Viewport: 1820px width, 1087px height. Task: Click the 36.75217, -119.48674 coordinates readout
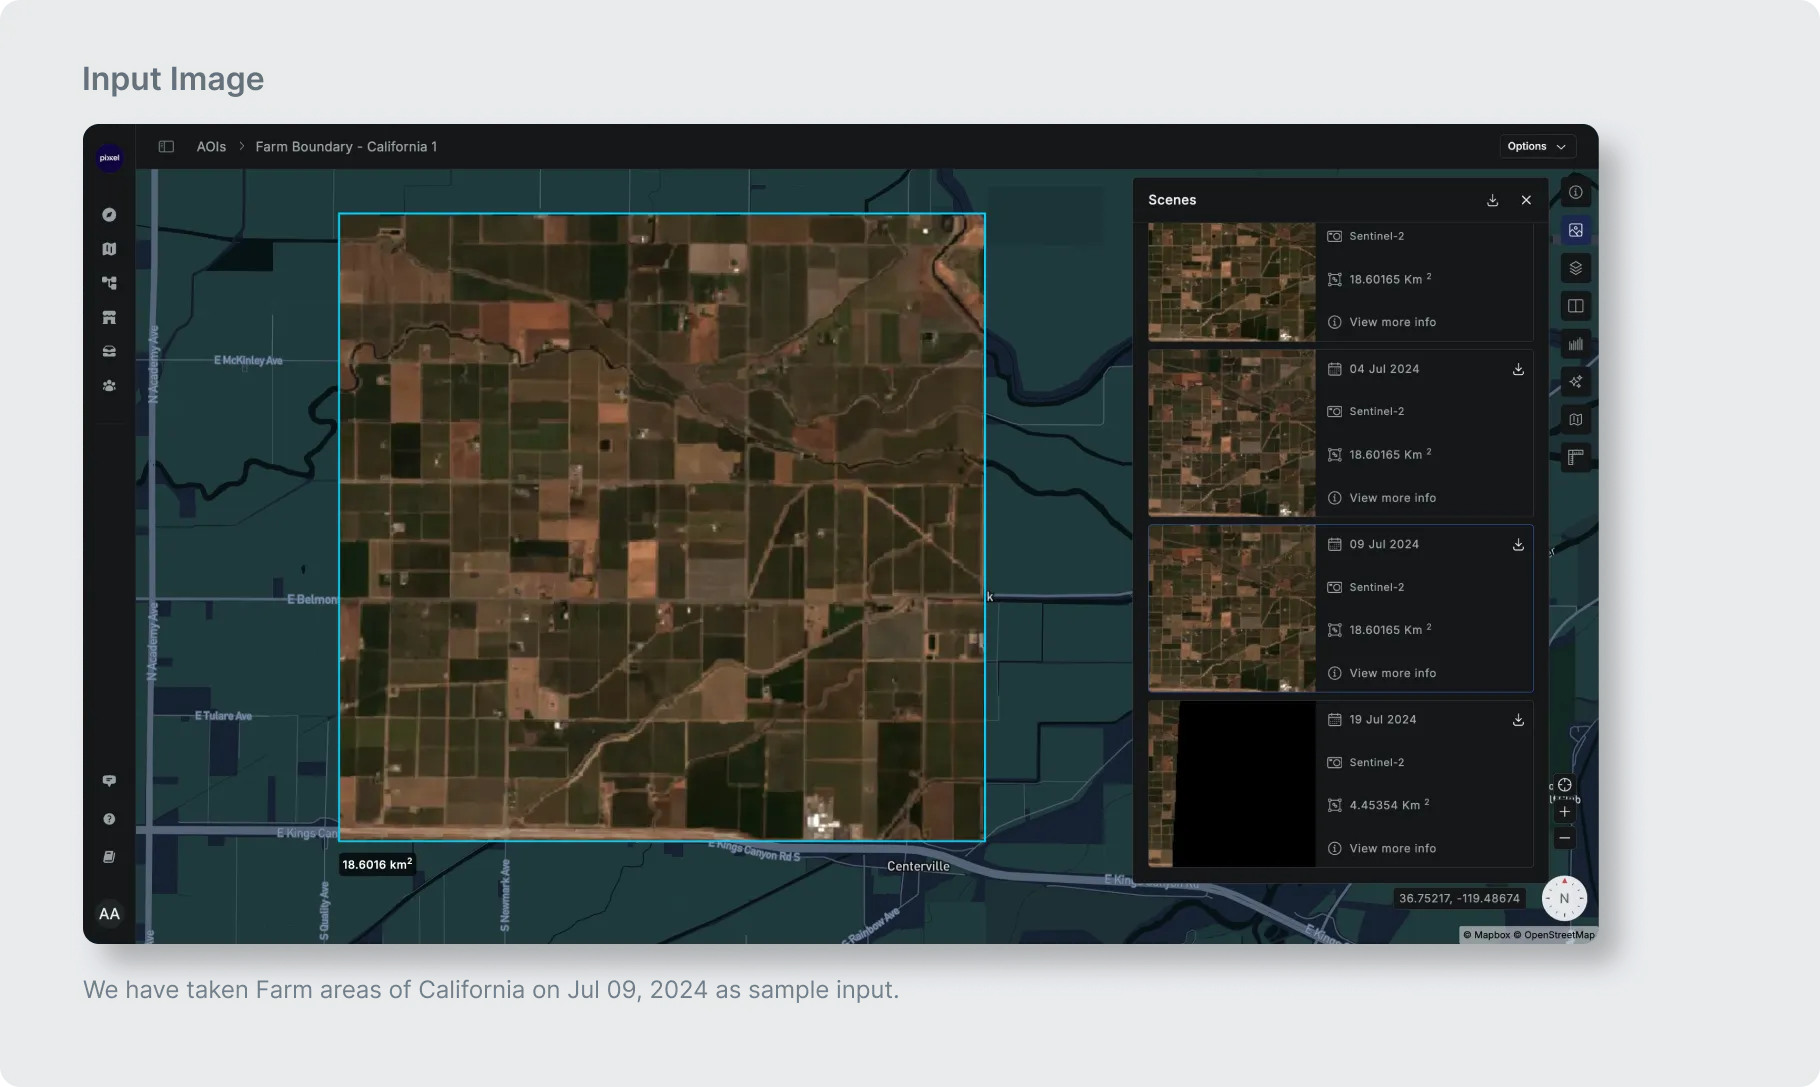(1459, 898)
